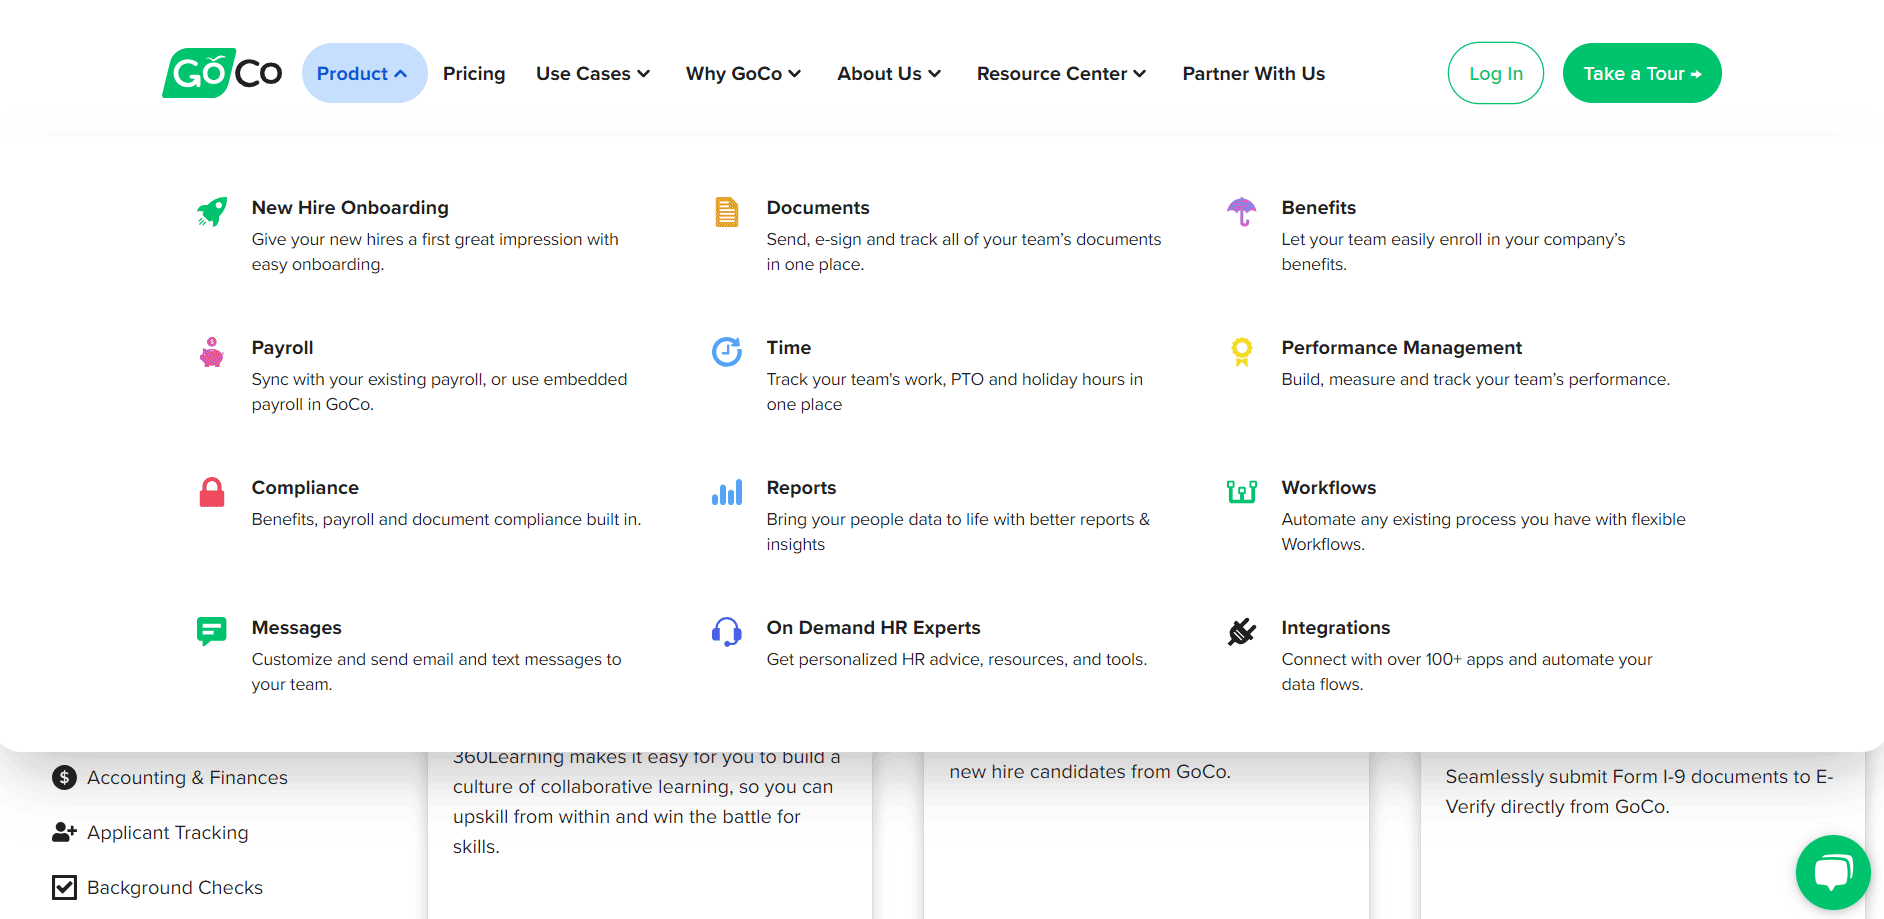Click the Time clock icon
Screen dimensions: 1884x919
pos(727,351)
